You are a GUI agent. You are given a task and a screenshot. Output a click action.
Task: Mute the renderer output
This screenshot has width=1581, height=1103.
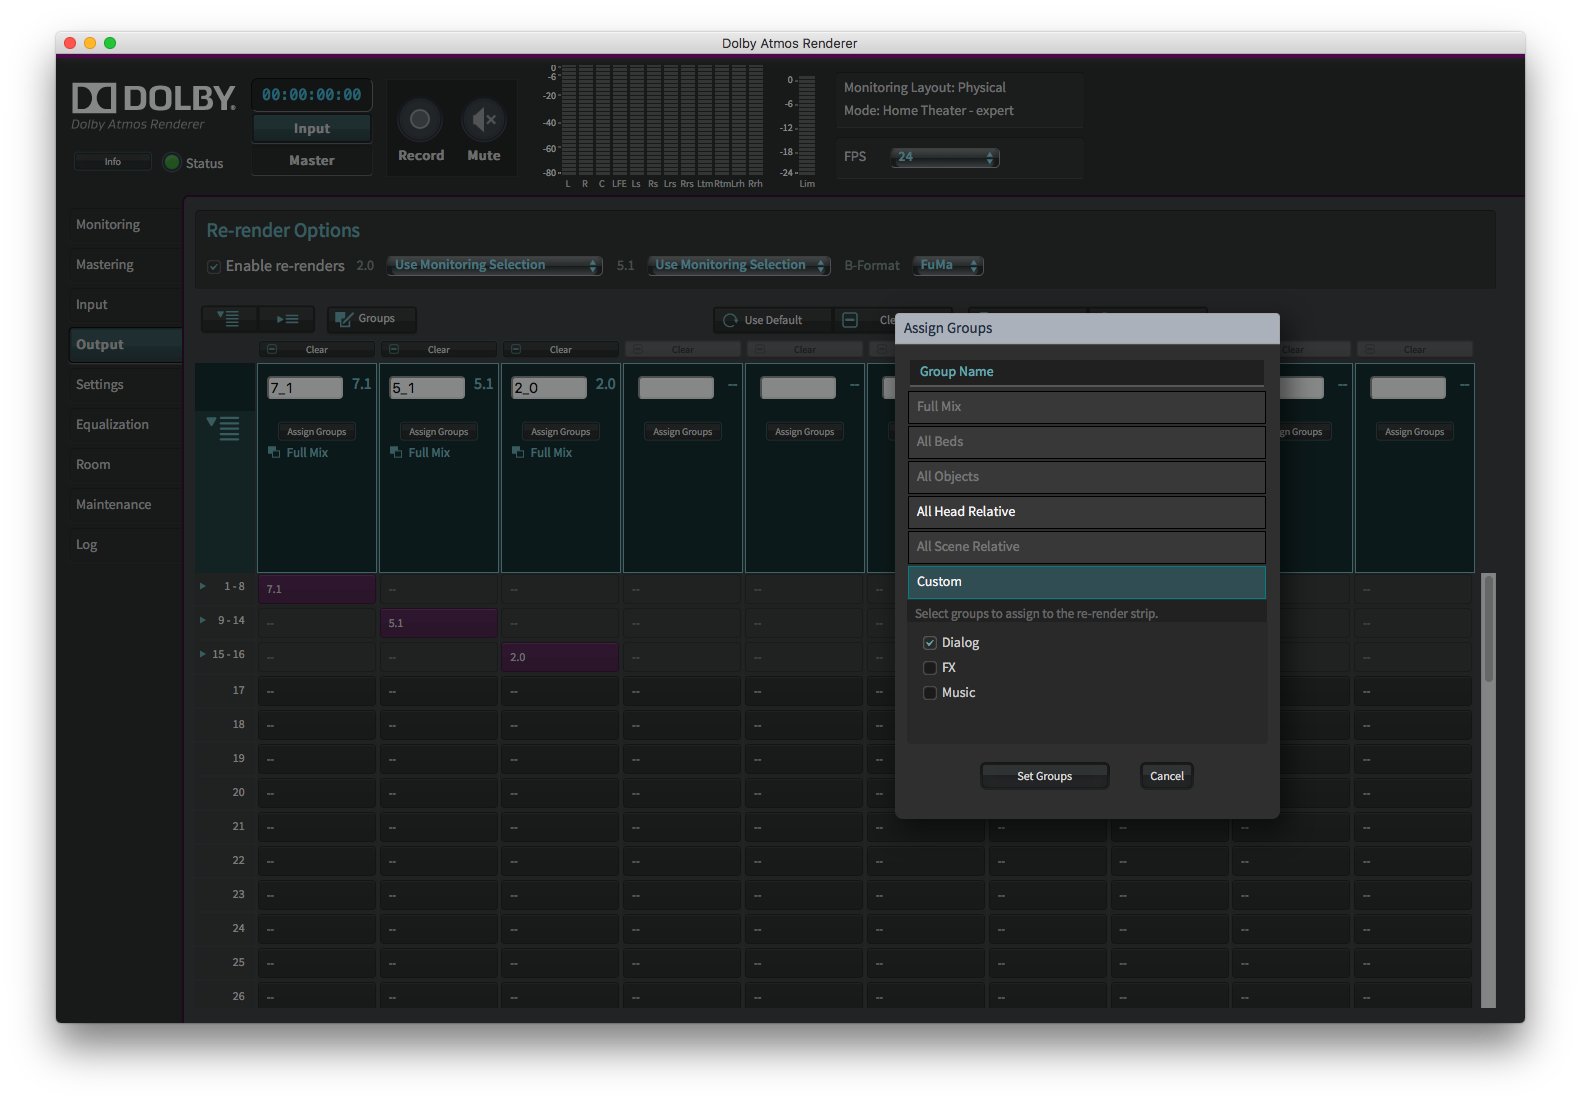coord(484,120)
